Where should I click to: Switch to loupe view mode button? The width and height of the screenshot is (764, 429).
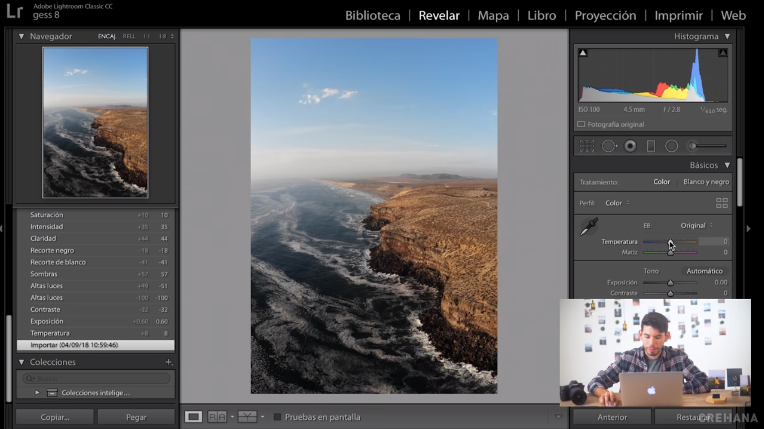pyautogui.click(x=194, y=417)
